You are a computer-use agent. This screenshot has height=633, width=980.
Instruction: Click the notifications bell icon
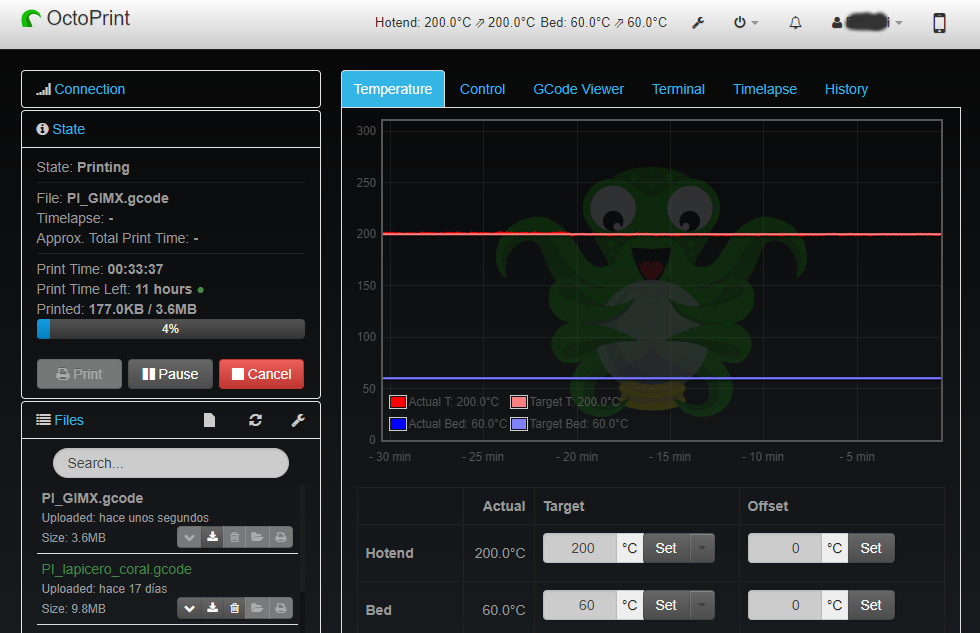coord(795,22)
